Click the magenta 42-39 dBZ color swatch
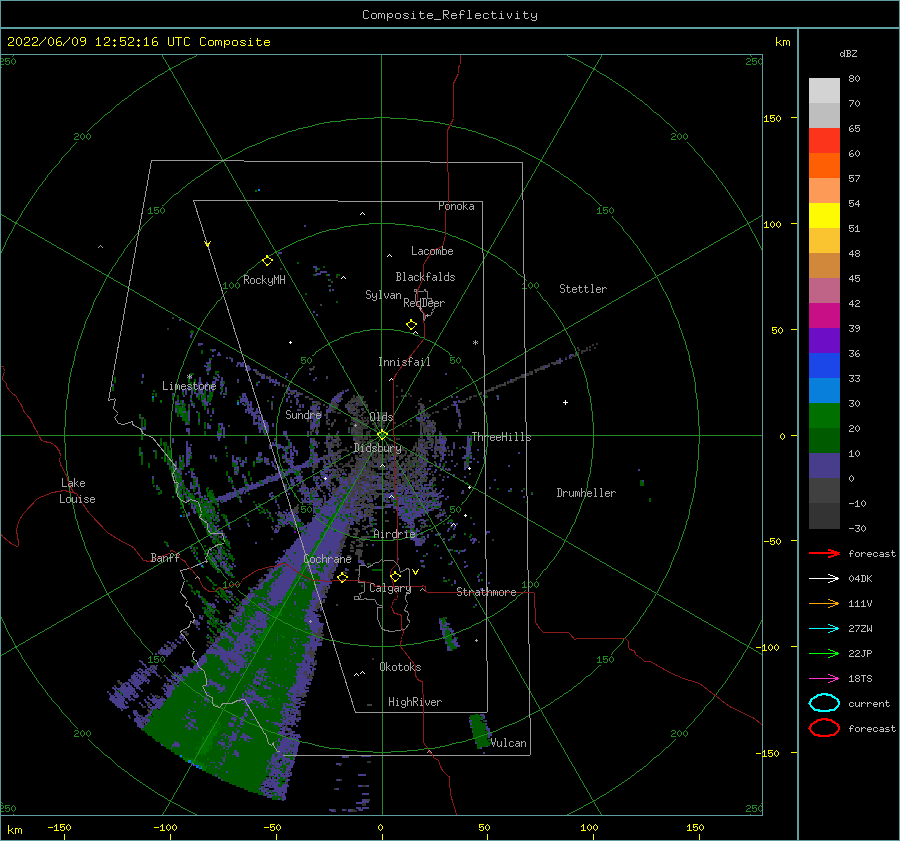Image resolution: width=900 pixels, height=841 pixels. point(824,316)
